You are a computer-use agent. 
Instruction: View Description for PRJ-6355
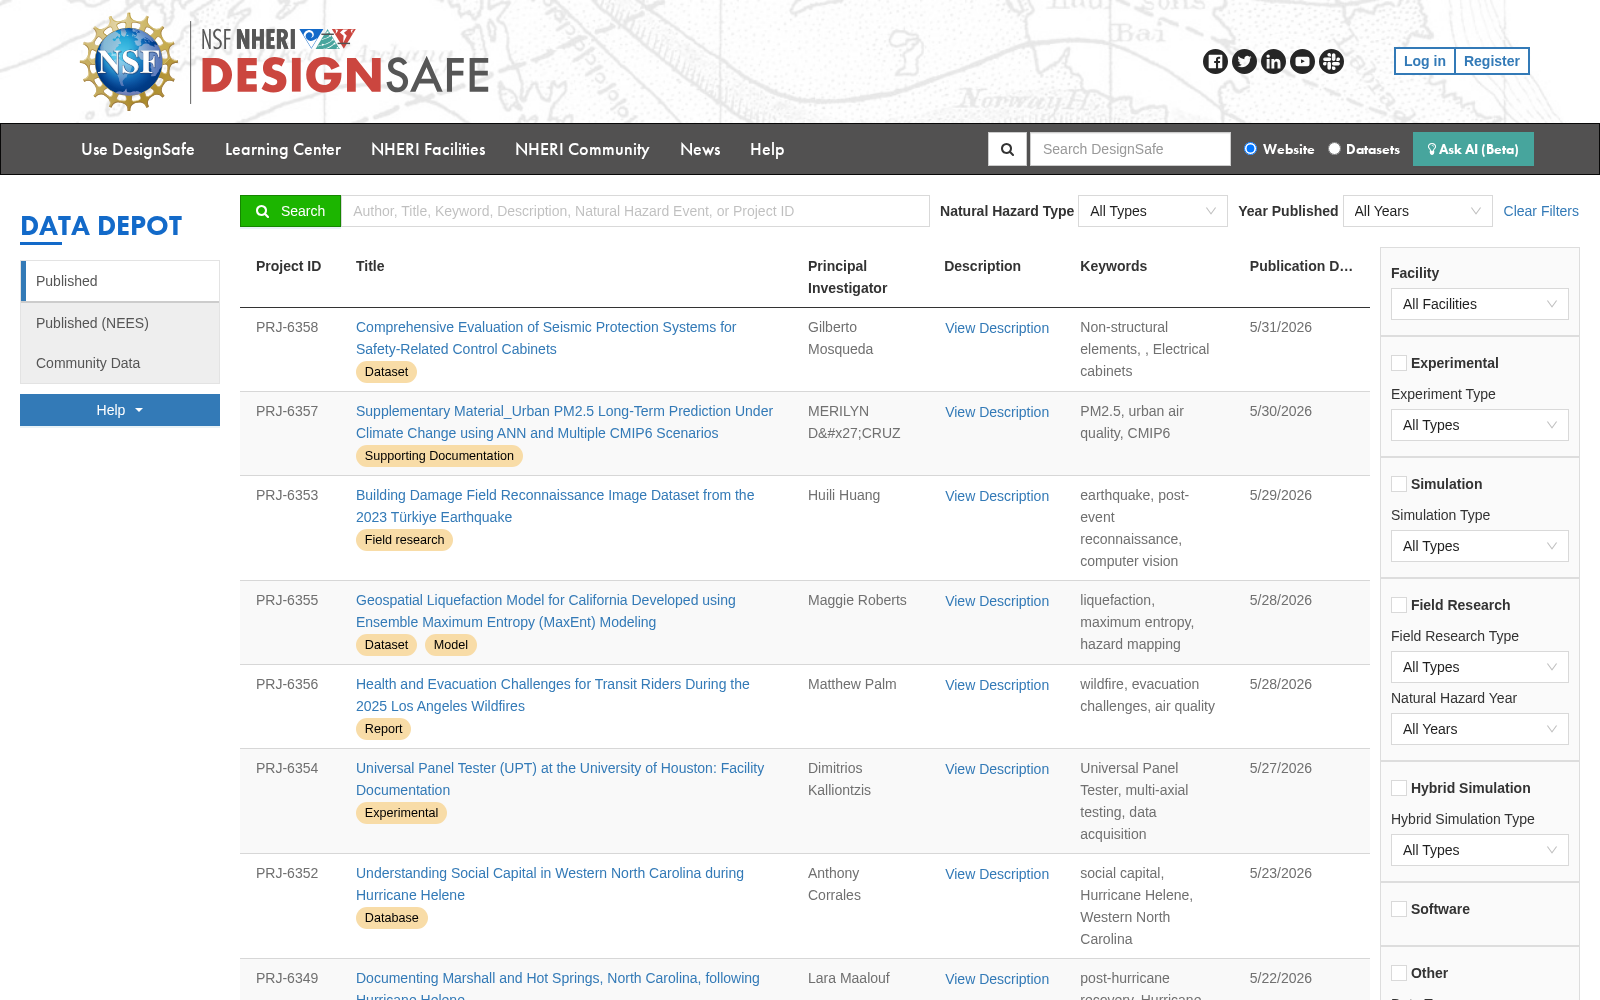(x=997, y=601)
